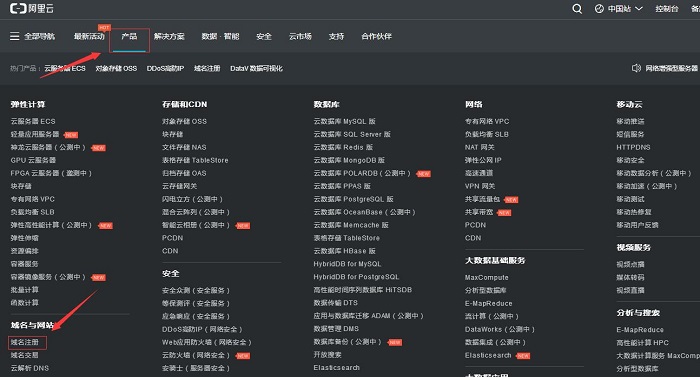Open the 解决方案 menu
The height and width of the screenshot is (377, 700).
click(169, 36)
